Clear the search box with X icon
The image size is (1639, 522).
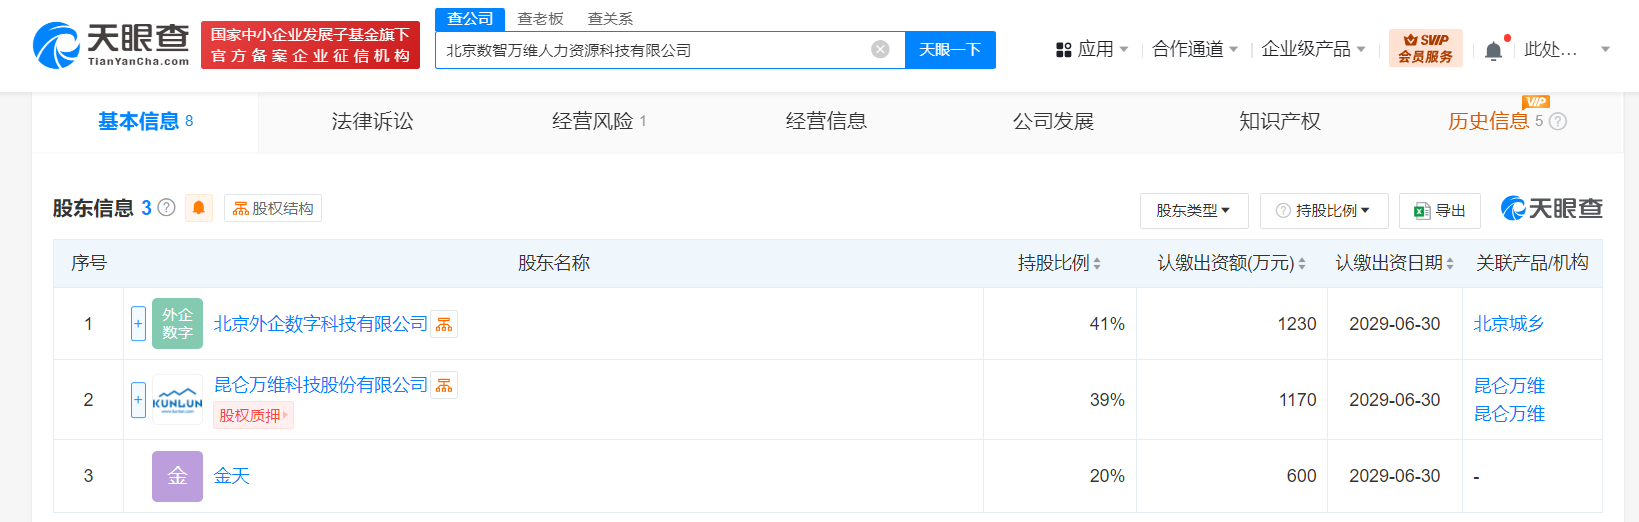[880, 50]
